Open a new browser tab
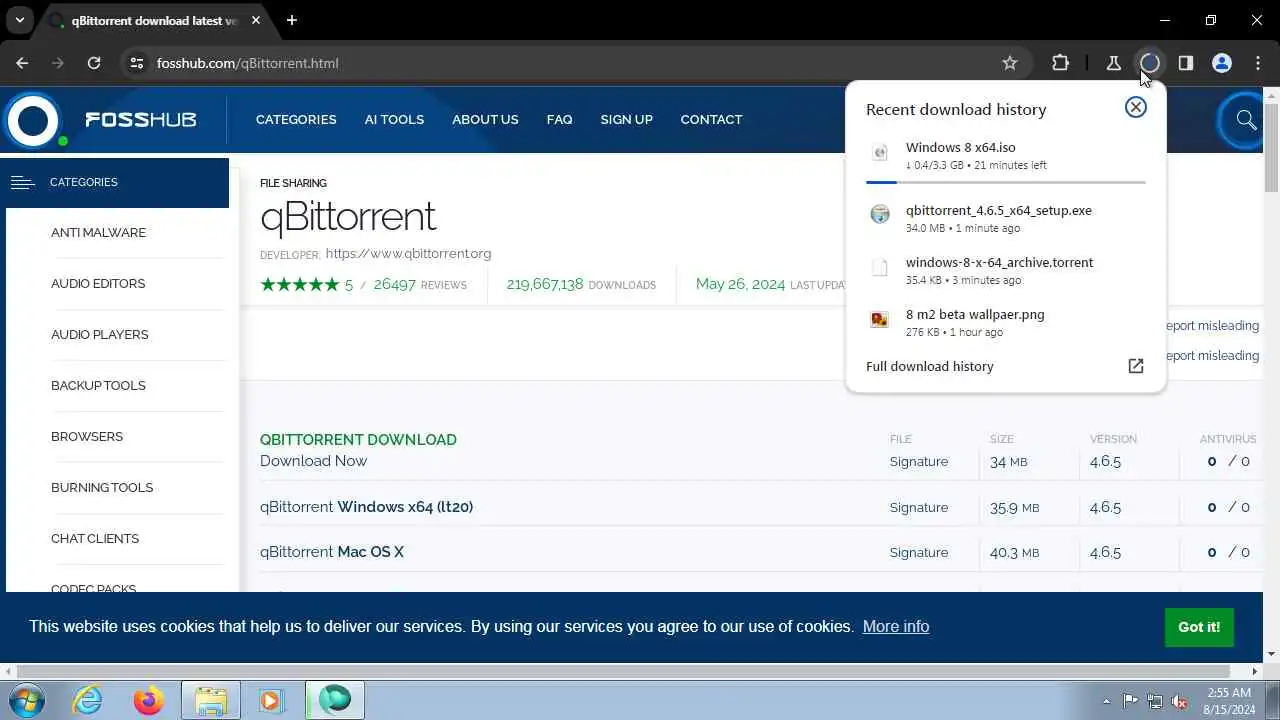 click(x=292, y=20)
